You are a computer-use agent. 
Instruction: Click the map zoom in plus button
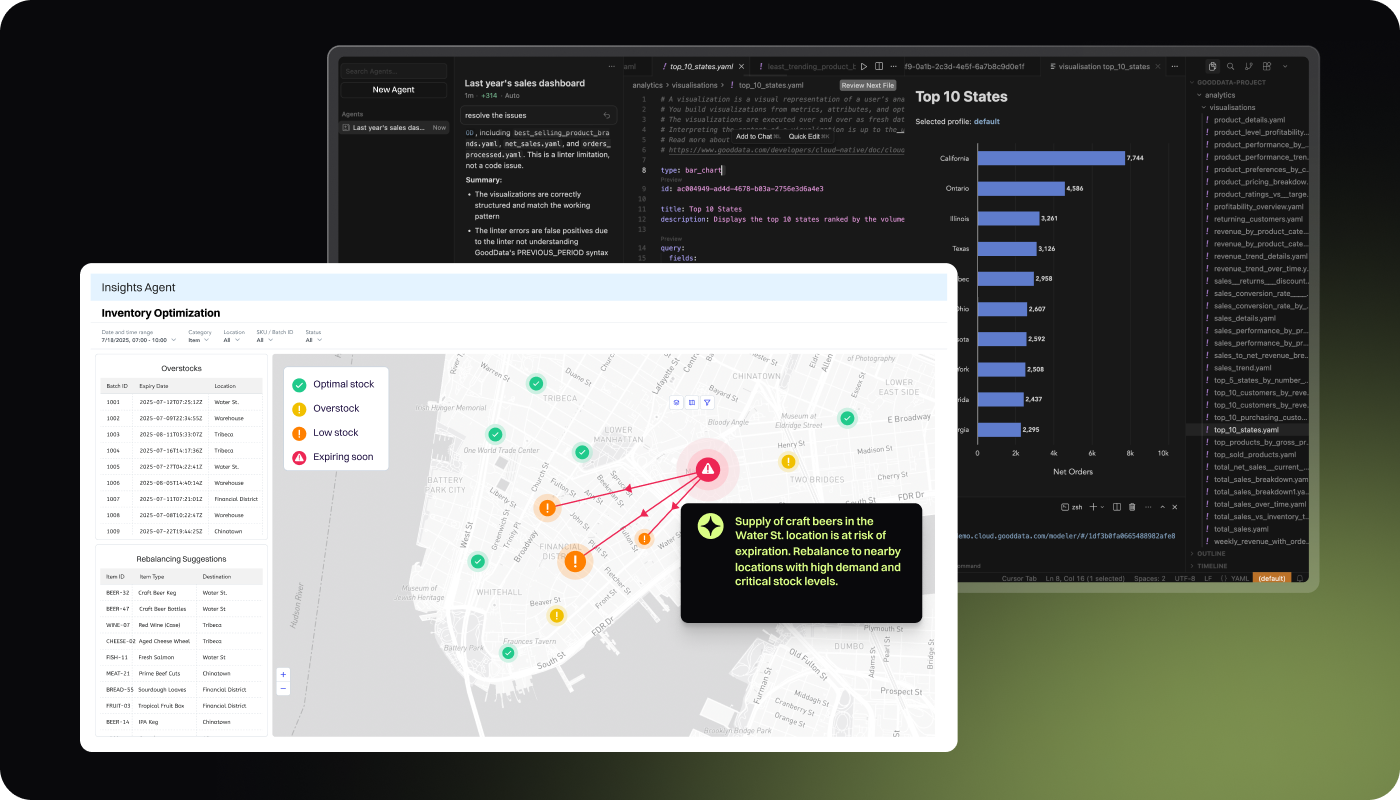click(283, 675)
